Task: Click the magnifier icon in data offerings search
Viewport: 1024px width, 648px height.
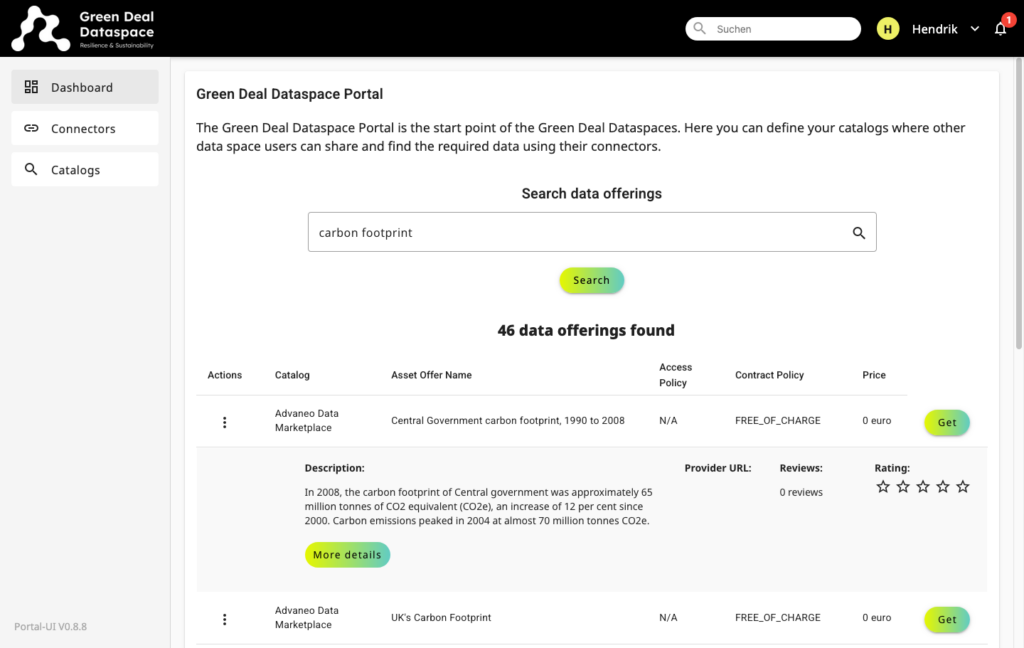Action: click(858, 233)
